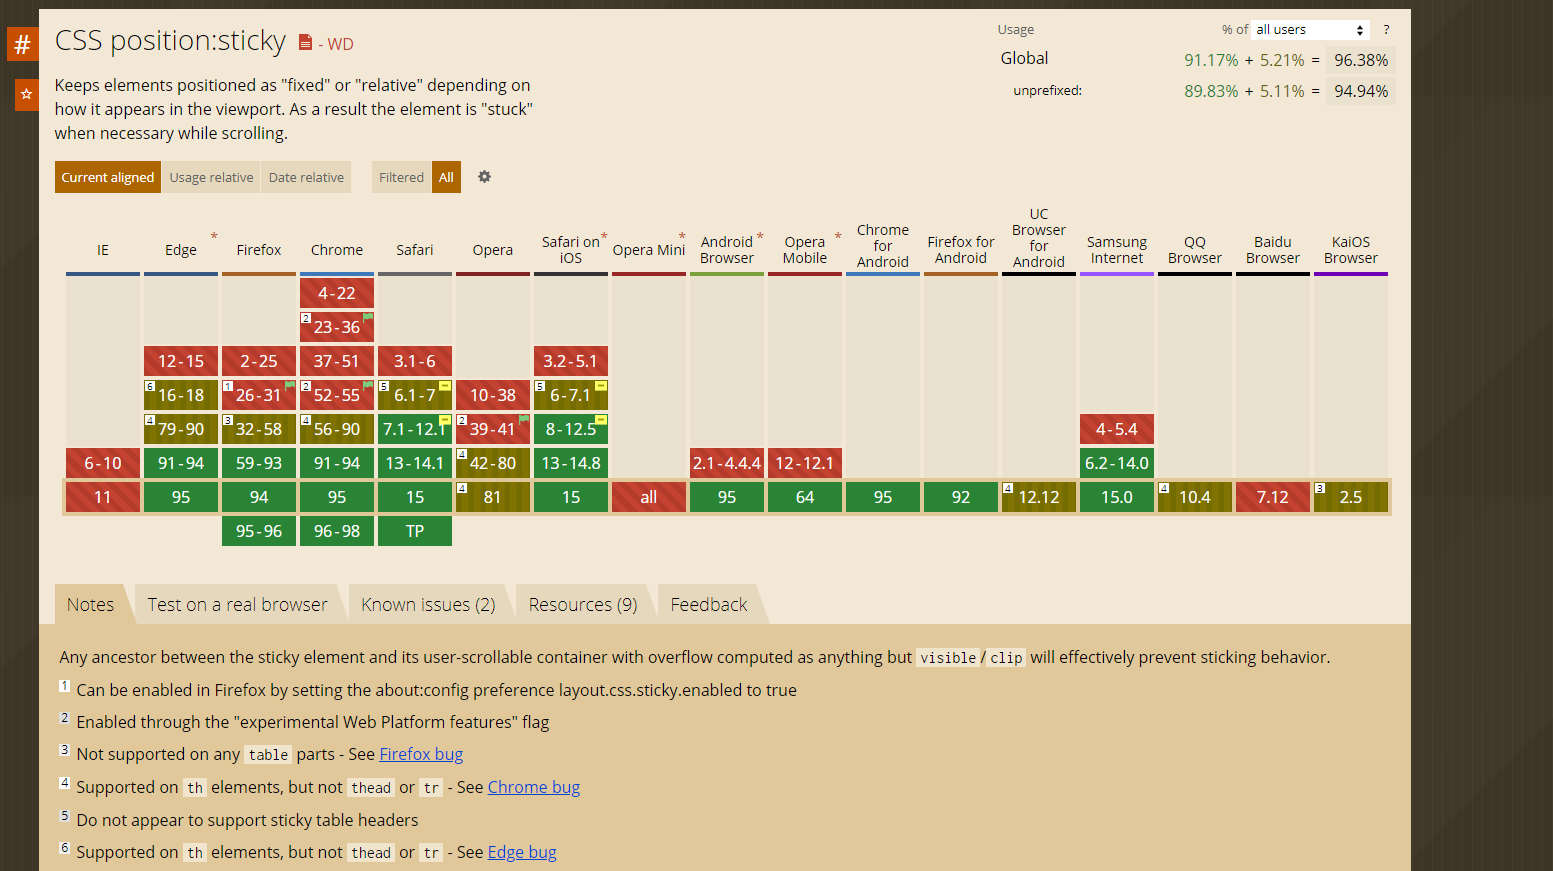Click the flag icon on Chrome 23-36
1553x871 pixels.
coord(368,317)
